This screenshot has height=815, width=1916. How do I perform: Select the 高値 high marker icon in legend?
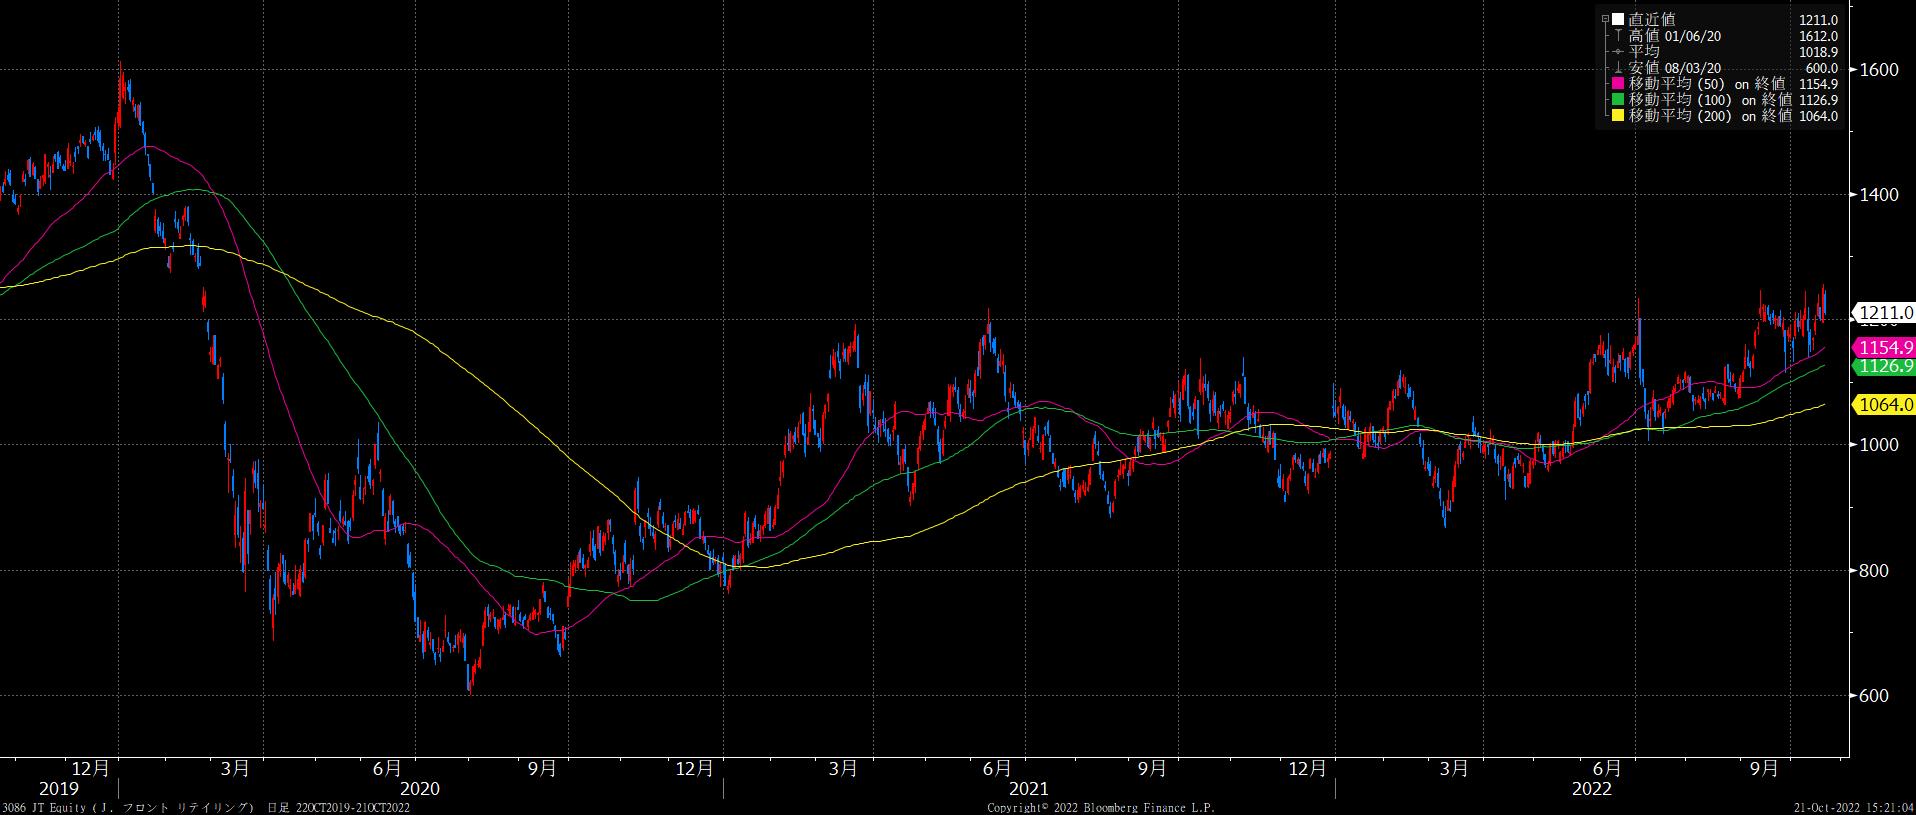[x=1618, y=36]
